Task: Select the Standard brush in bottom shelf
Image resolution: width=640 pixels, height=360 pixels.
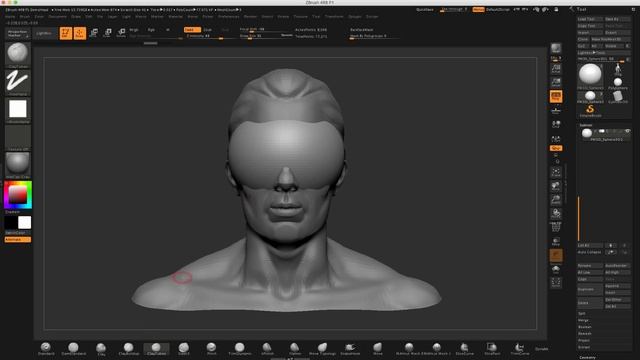Action: pos(46,349)
